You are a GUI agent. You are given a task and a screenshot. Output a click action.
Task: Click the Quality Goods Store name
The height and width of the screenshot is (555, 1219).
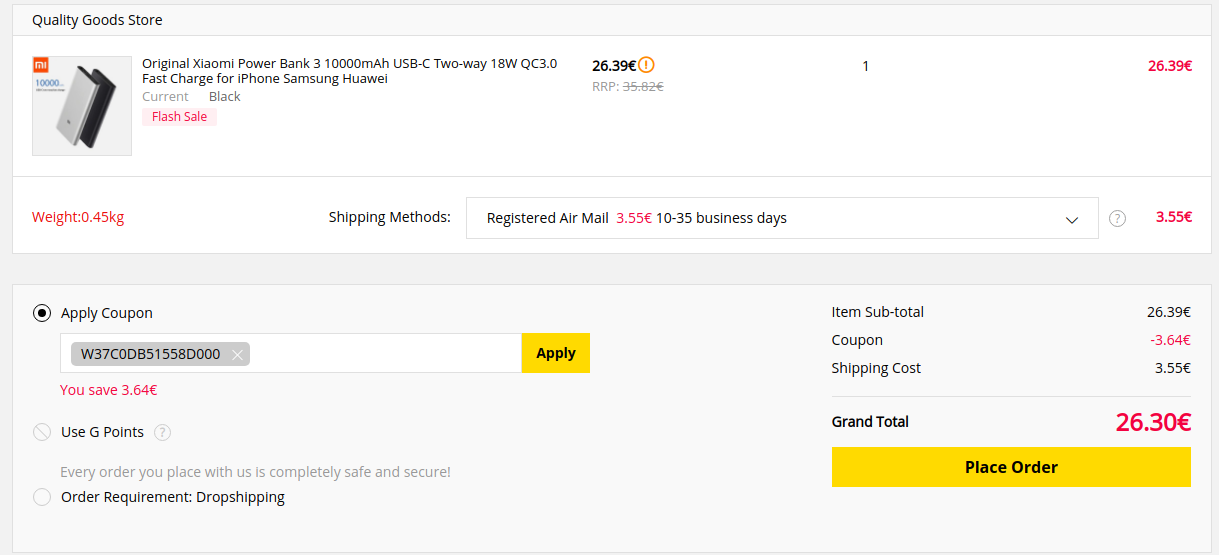[97, 20]
